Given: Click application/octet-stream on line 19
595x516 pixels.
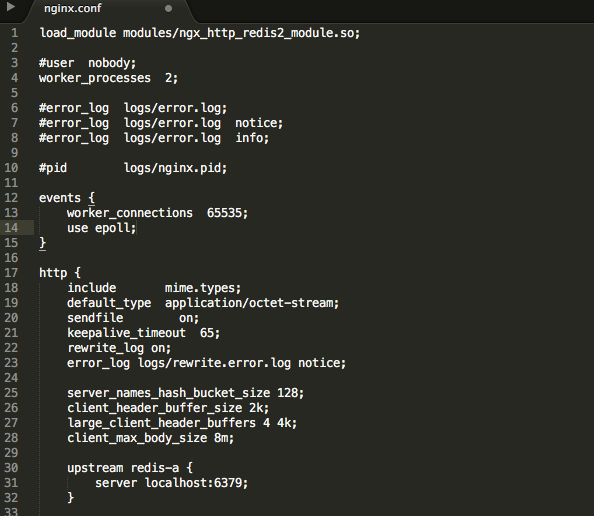Looking at the screenshot, I should (x=249, y=303).
